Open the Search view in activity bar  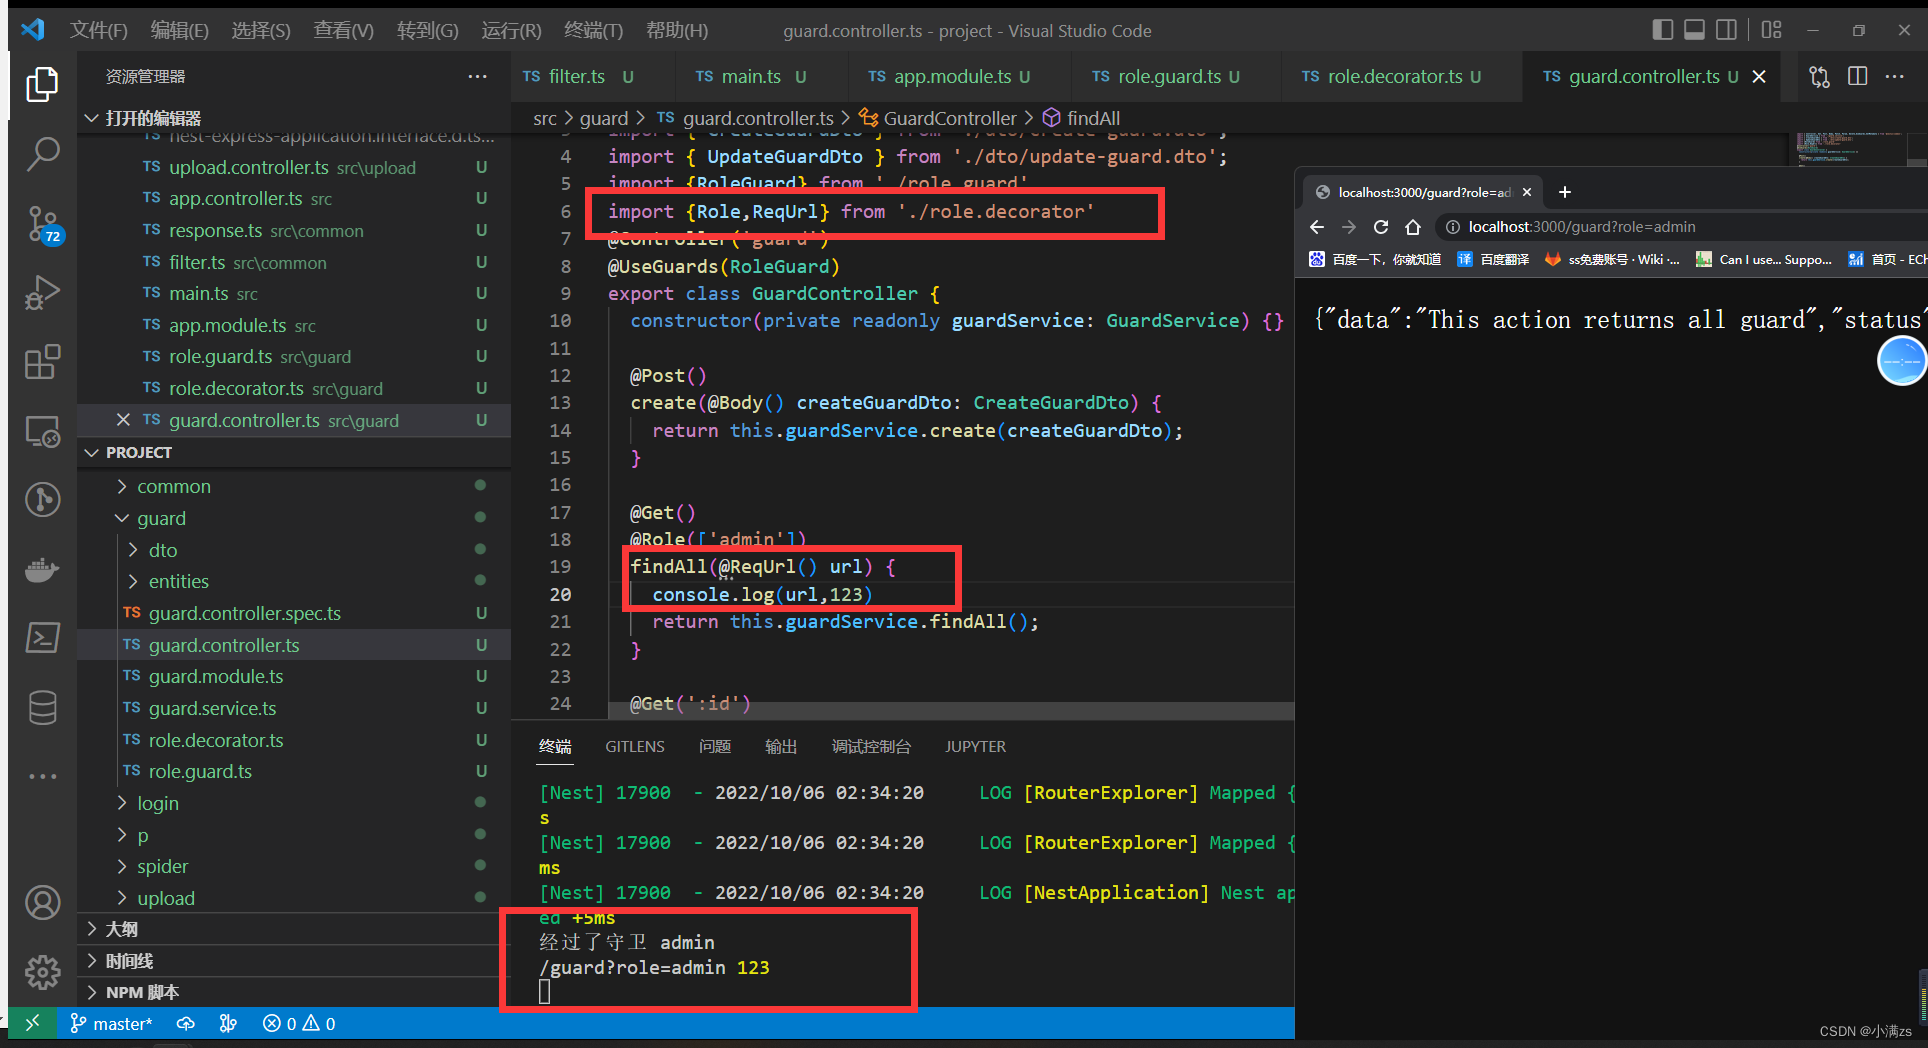coord(42,154)
